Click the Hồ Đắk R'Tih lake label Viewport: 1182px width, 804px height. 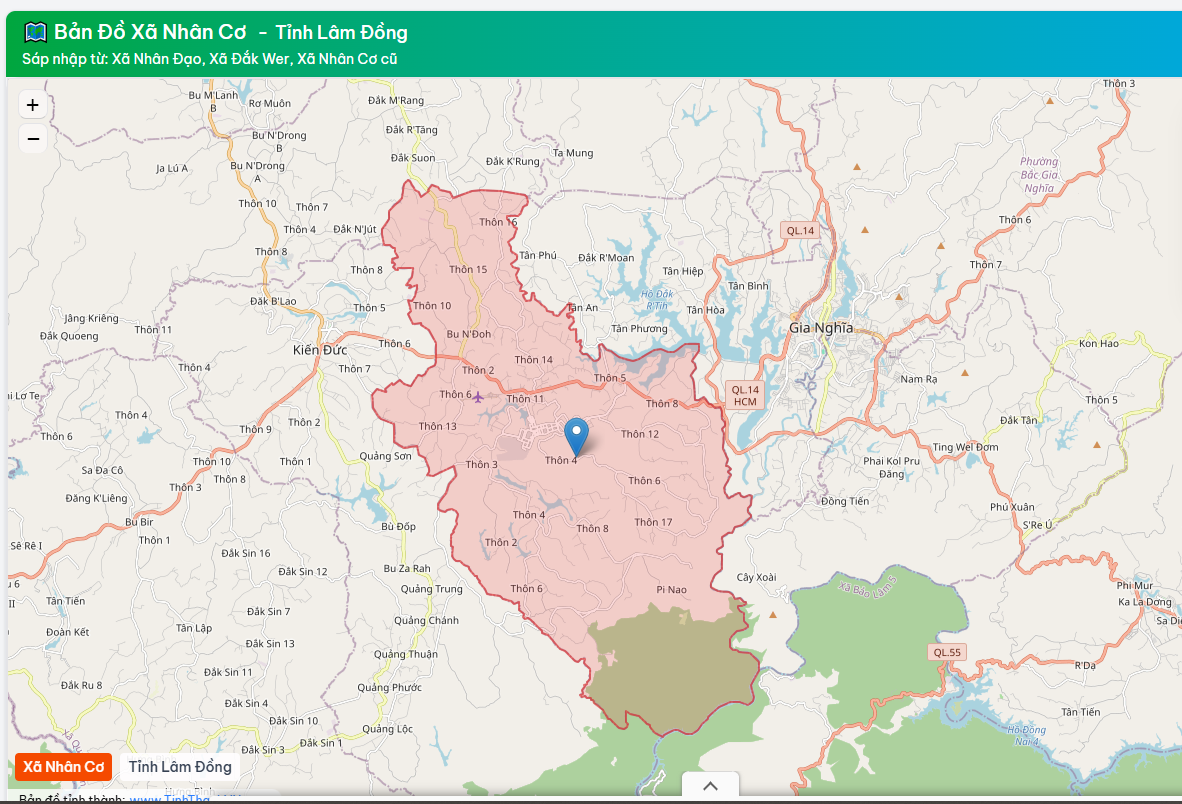tap(657, 299)
